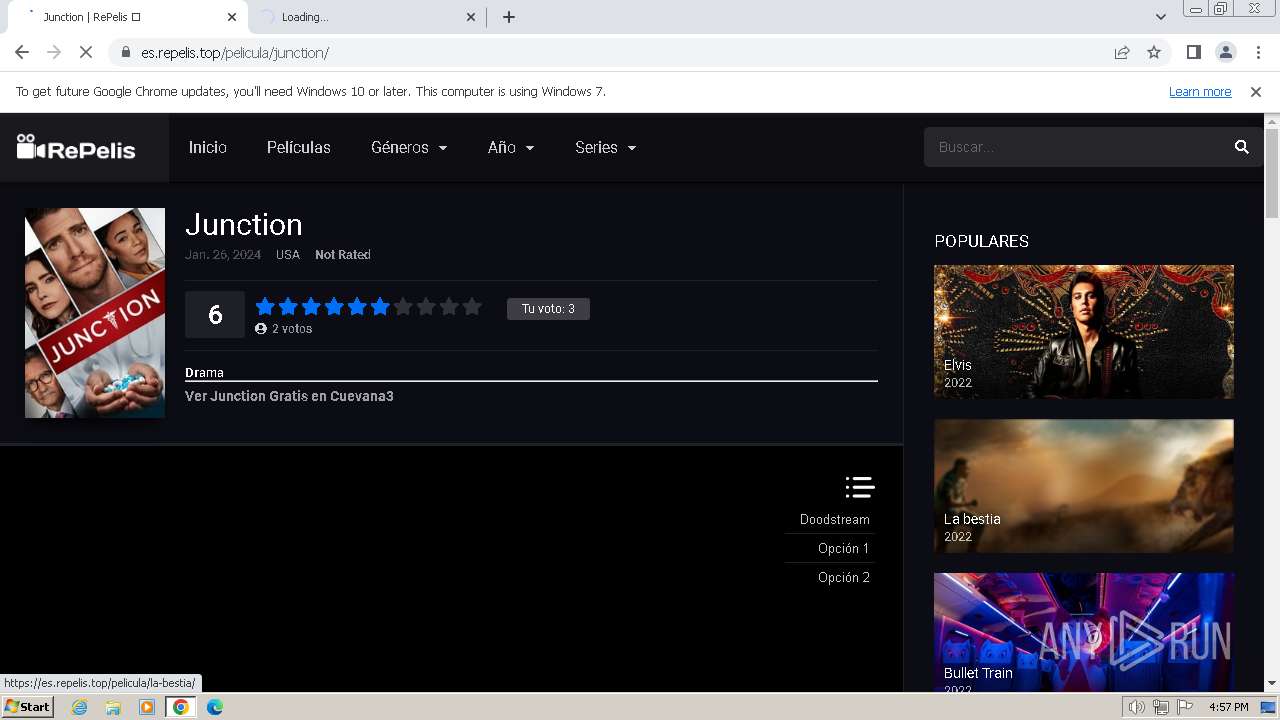The image size is (1280, 720).
Task: Open the side panel icon
Action: (1193, 52)
